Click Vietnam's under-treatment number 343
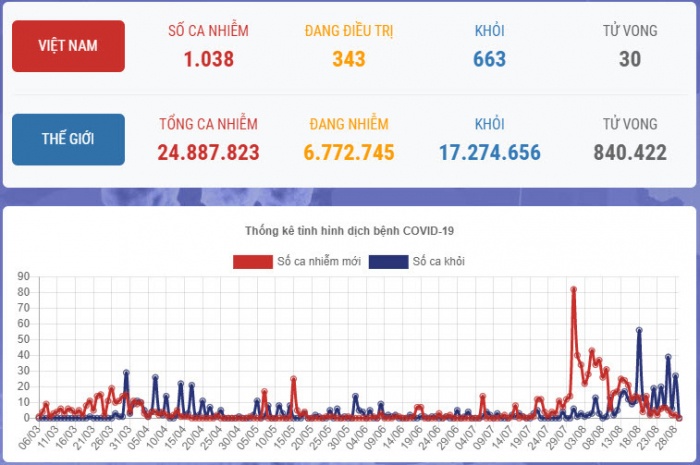700x465 pixels. [x=349, y=59]
